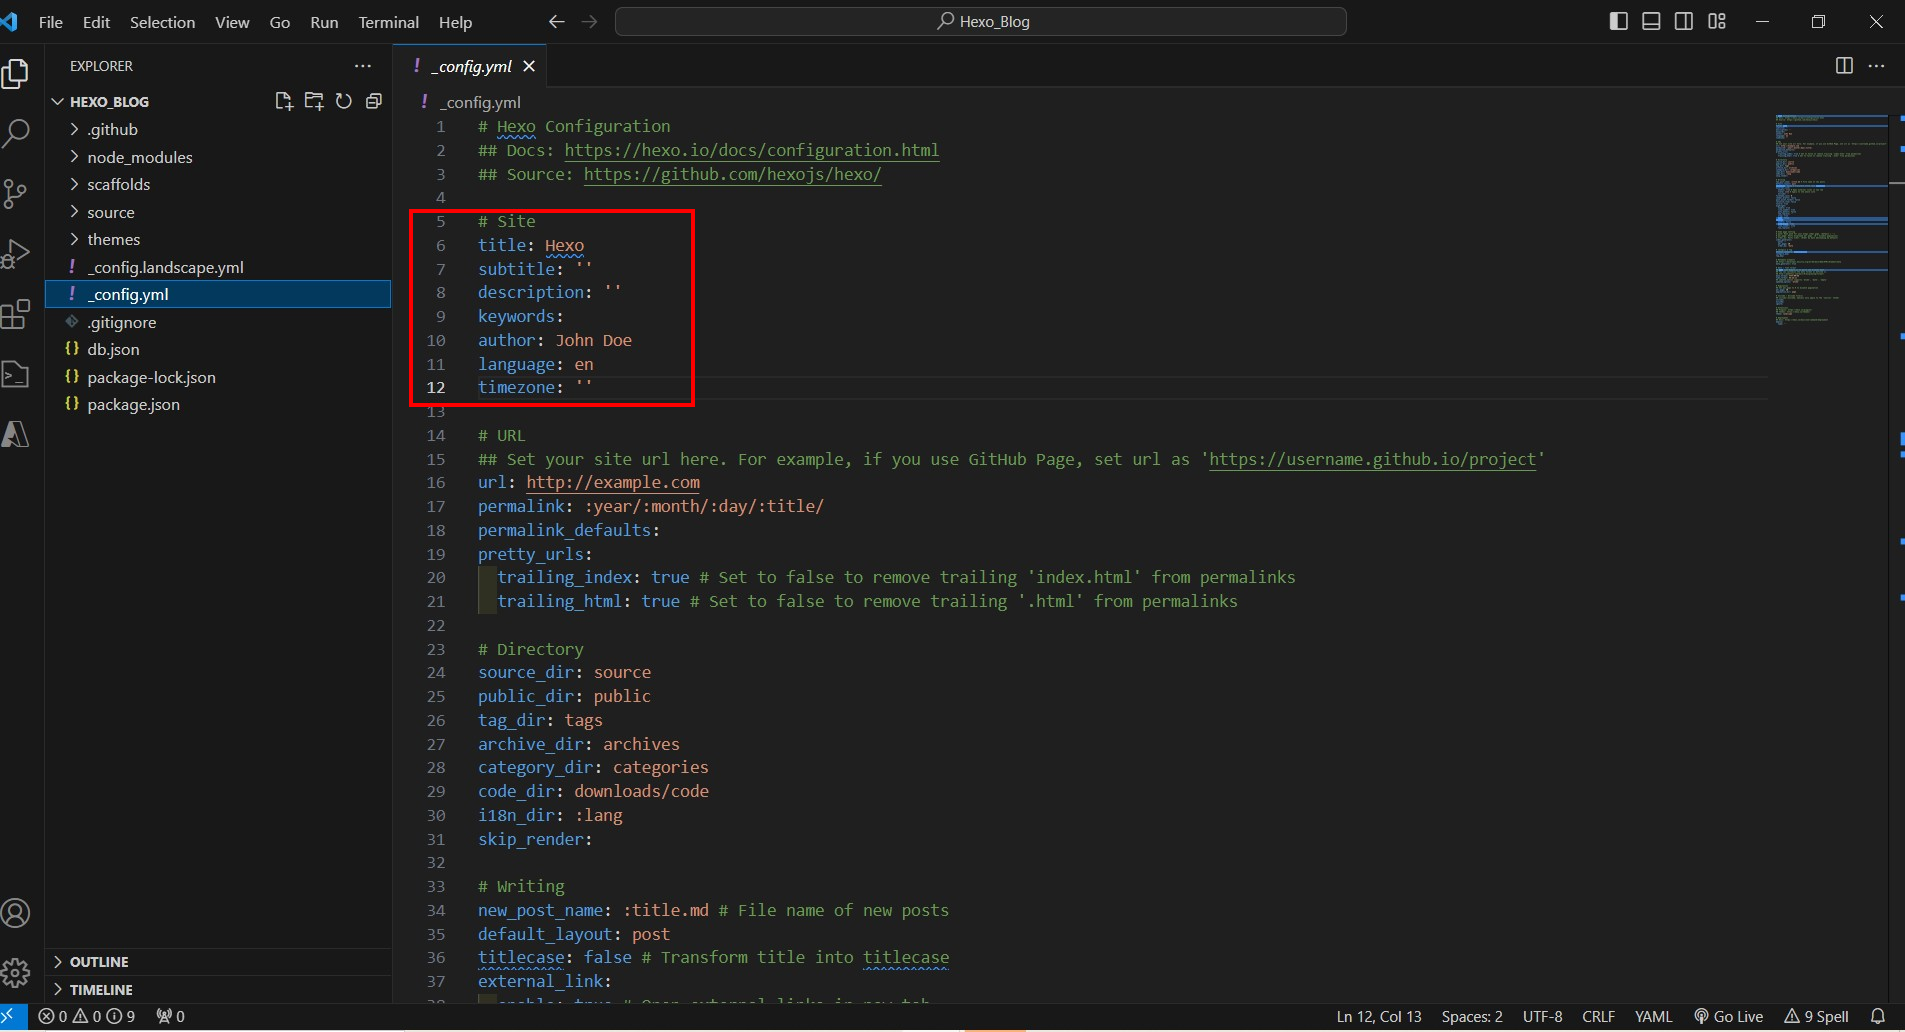Image resolution: width=1905 pixels, height=1032 pixels.
Task: Toggle secondary side bar layout icon
Action: 1684,21
